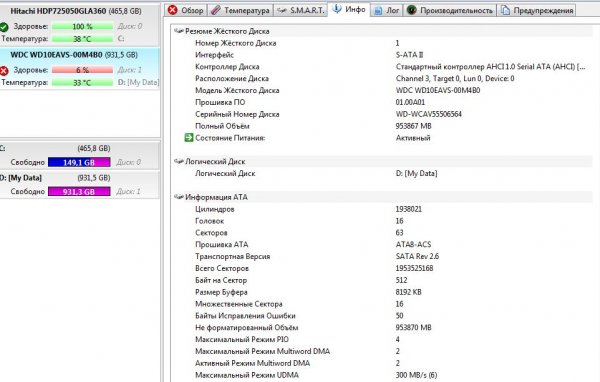This screenshot has width=600, height=382.
Task: Click the Контроллер Диска label
Action: pos(227,67)
